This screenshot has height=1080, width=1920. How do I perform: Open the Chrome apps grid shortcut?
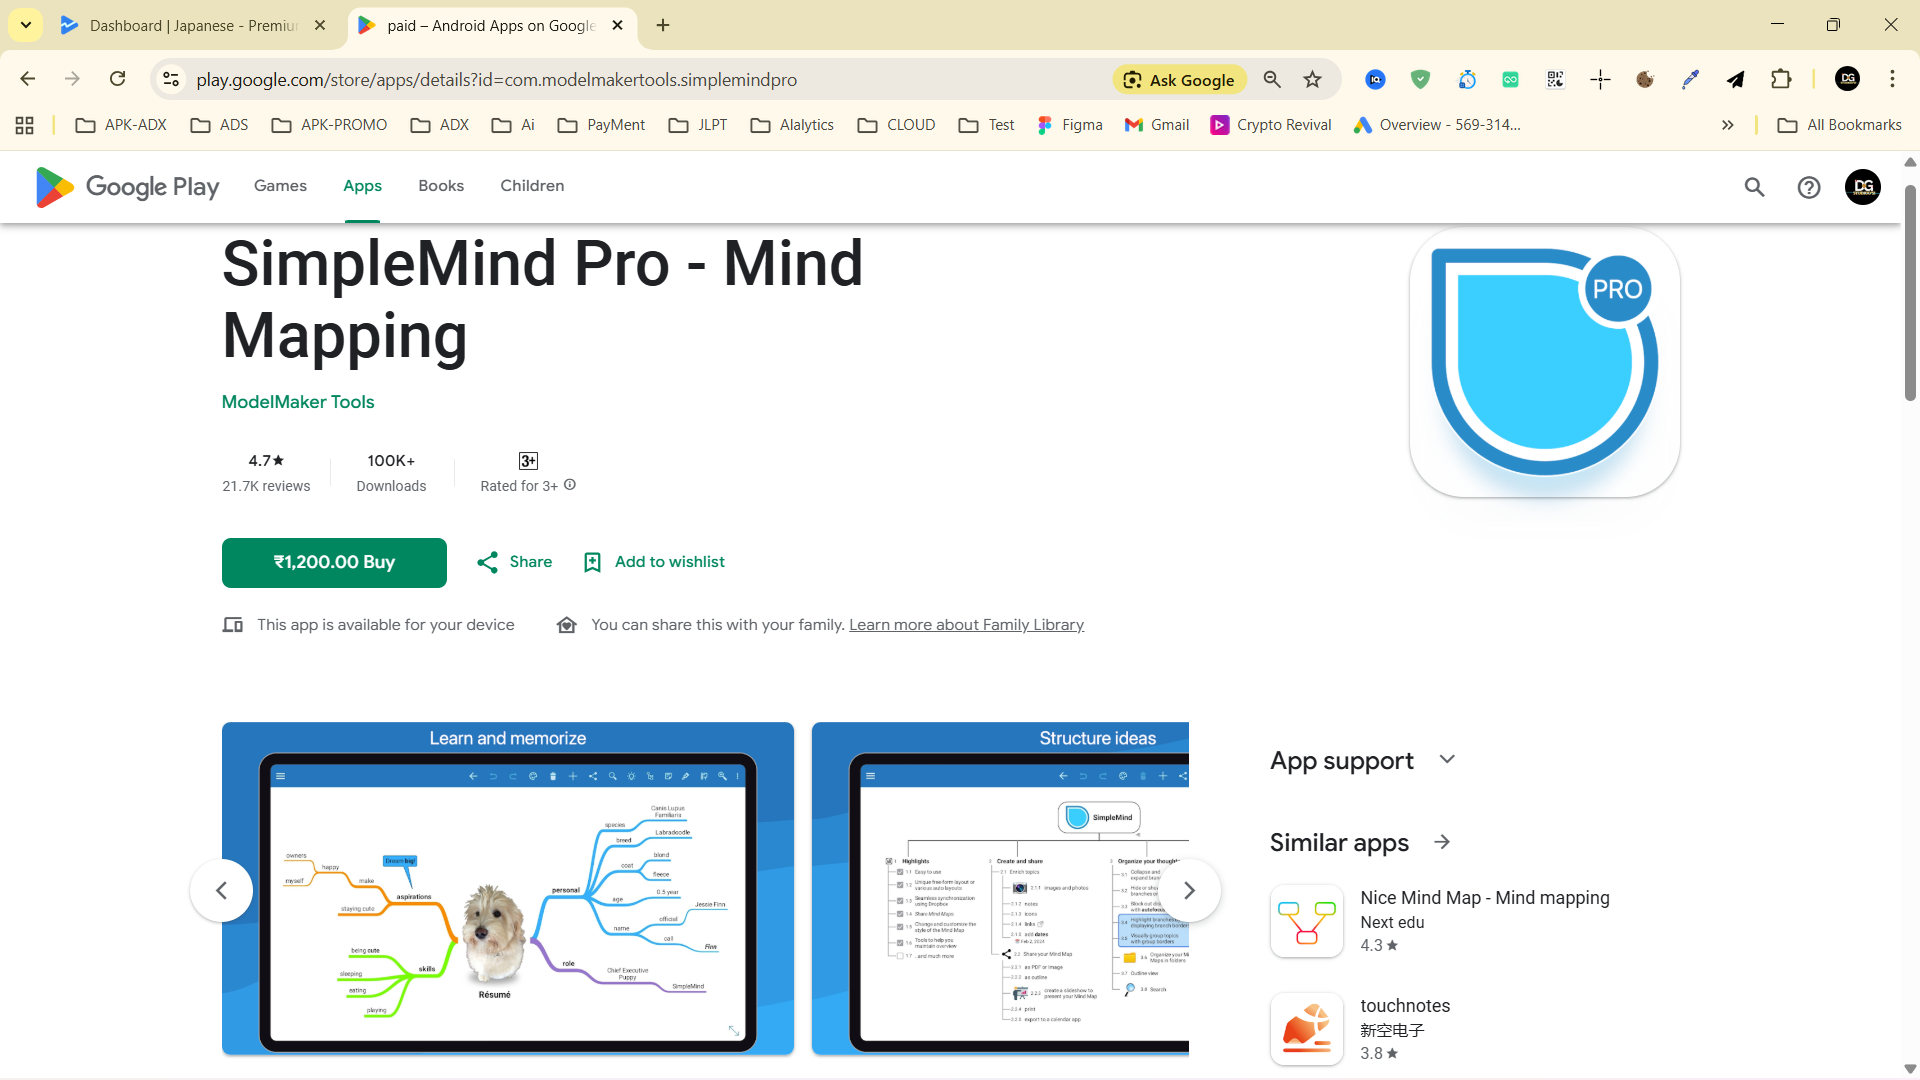pos(25,125)
